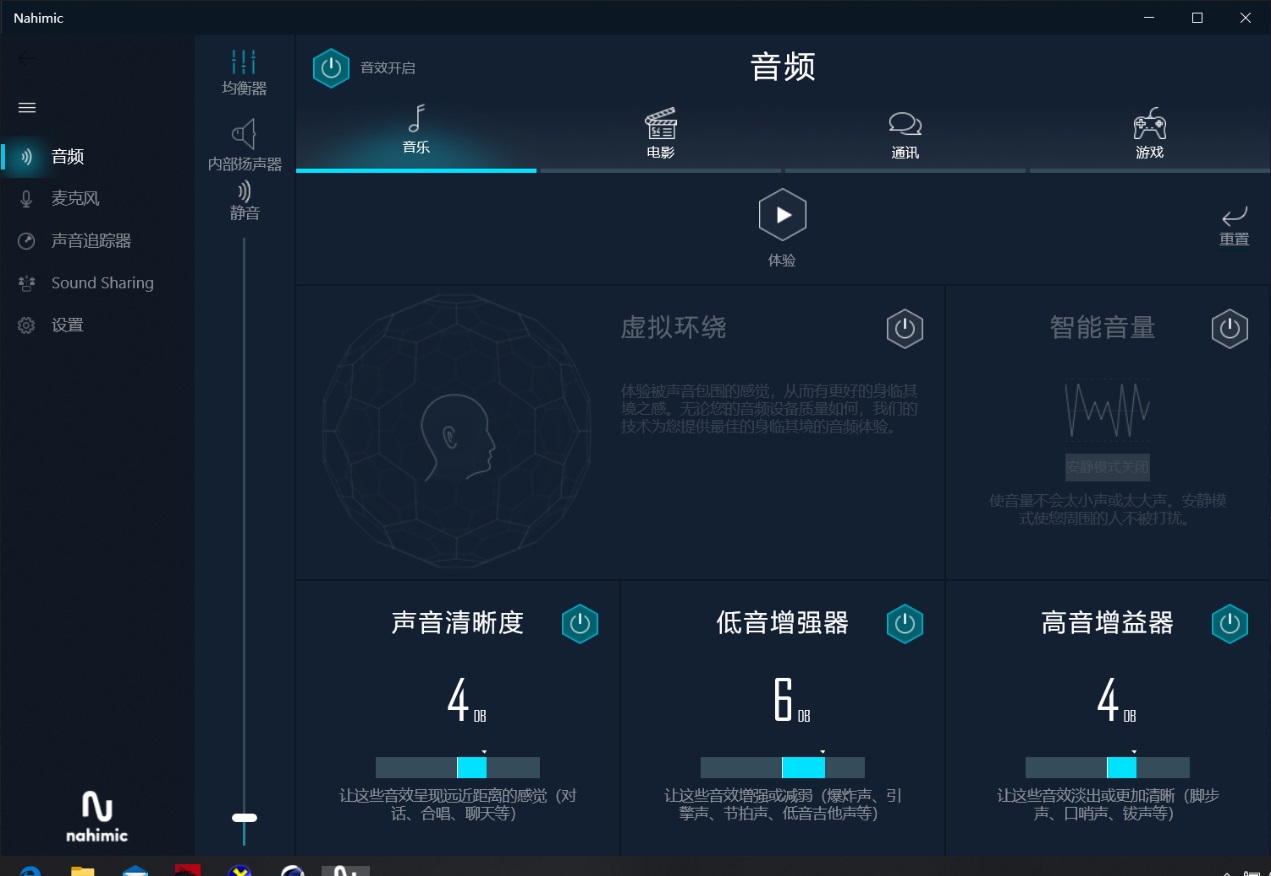Image resolution: width=1271 pixels, height=876 pixels.
Task: Click the 高音增益器 treble booster power hexagon
Action: [x=1229, y=623]
